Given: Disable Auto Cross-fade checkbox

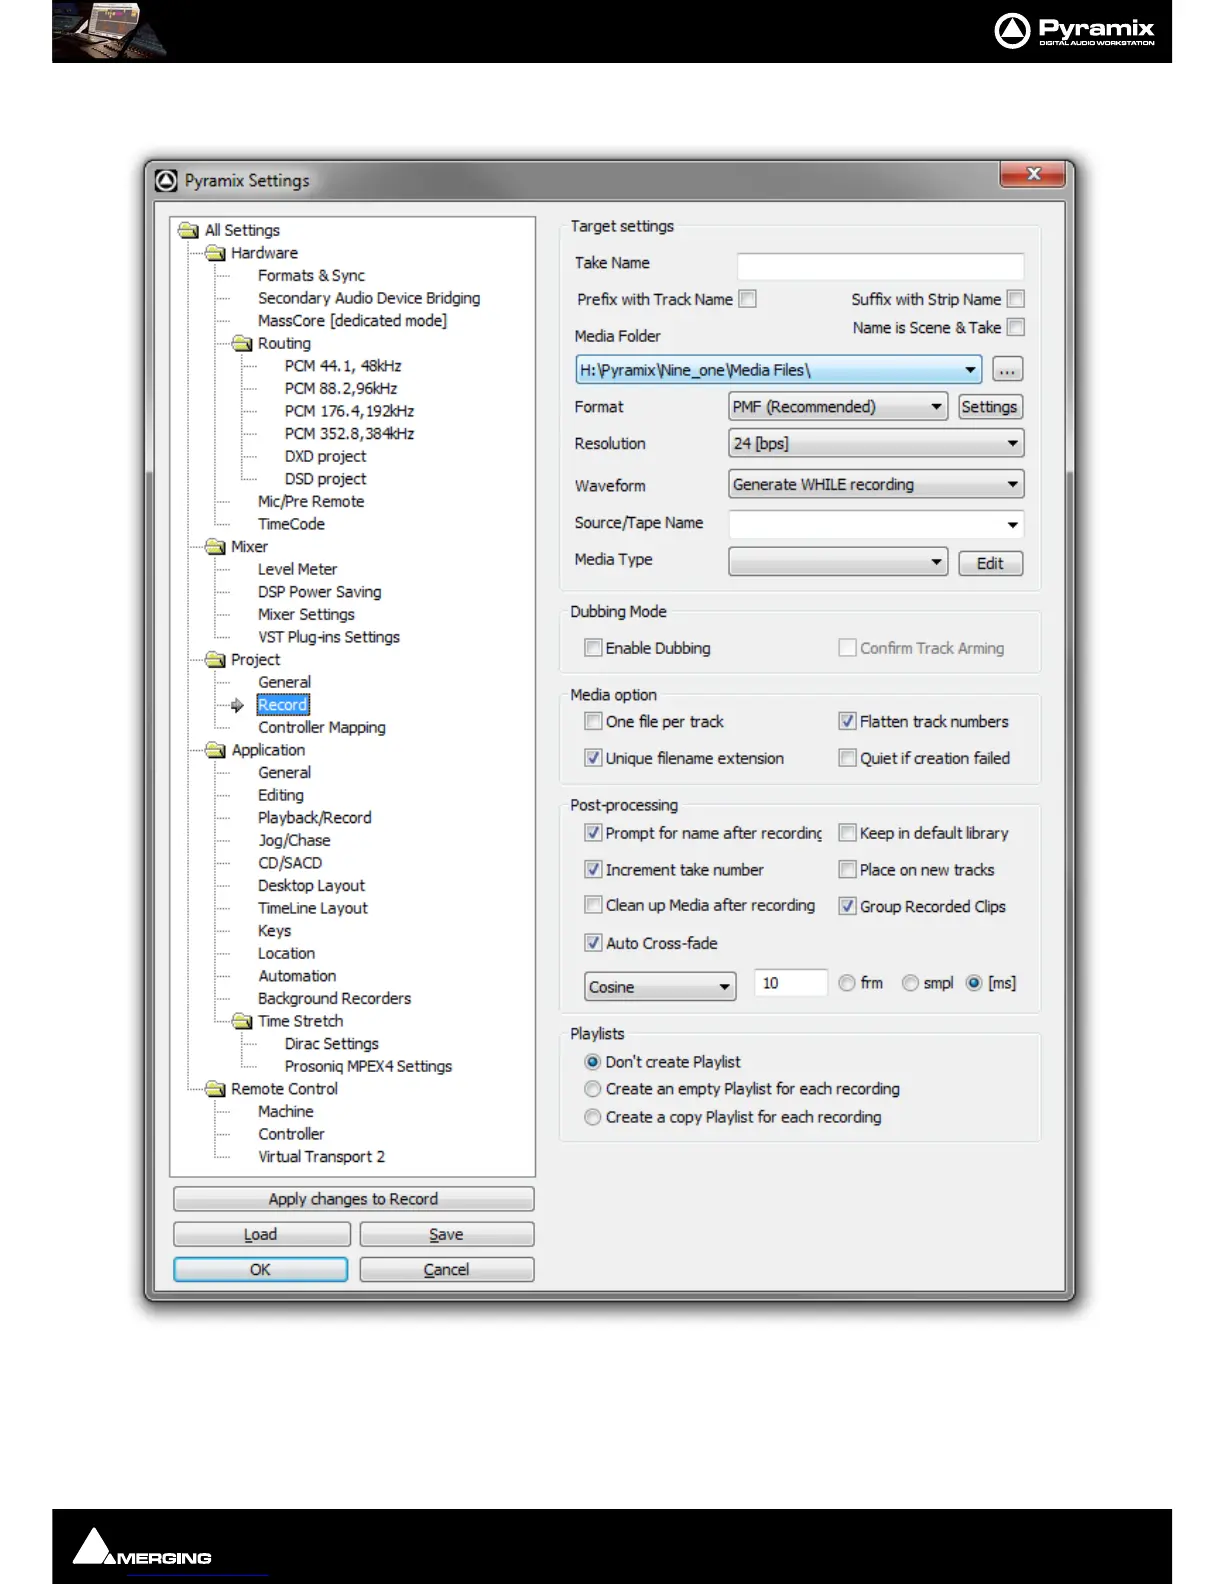Looking at the screenshot, I should pos(593,943).
